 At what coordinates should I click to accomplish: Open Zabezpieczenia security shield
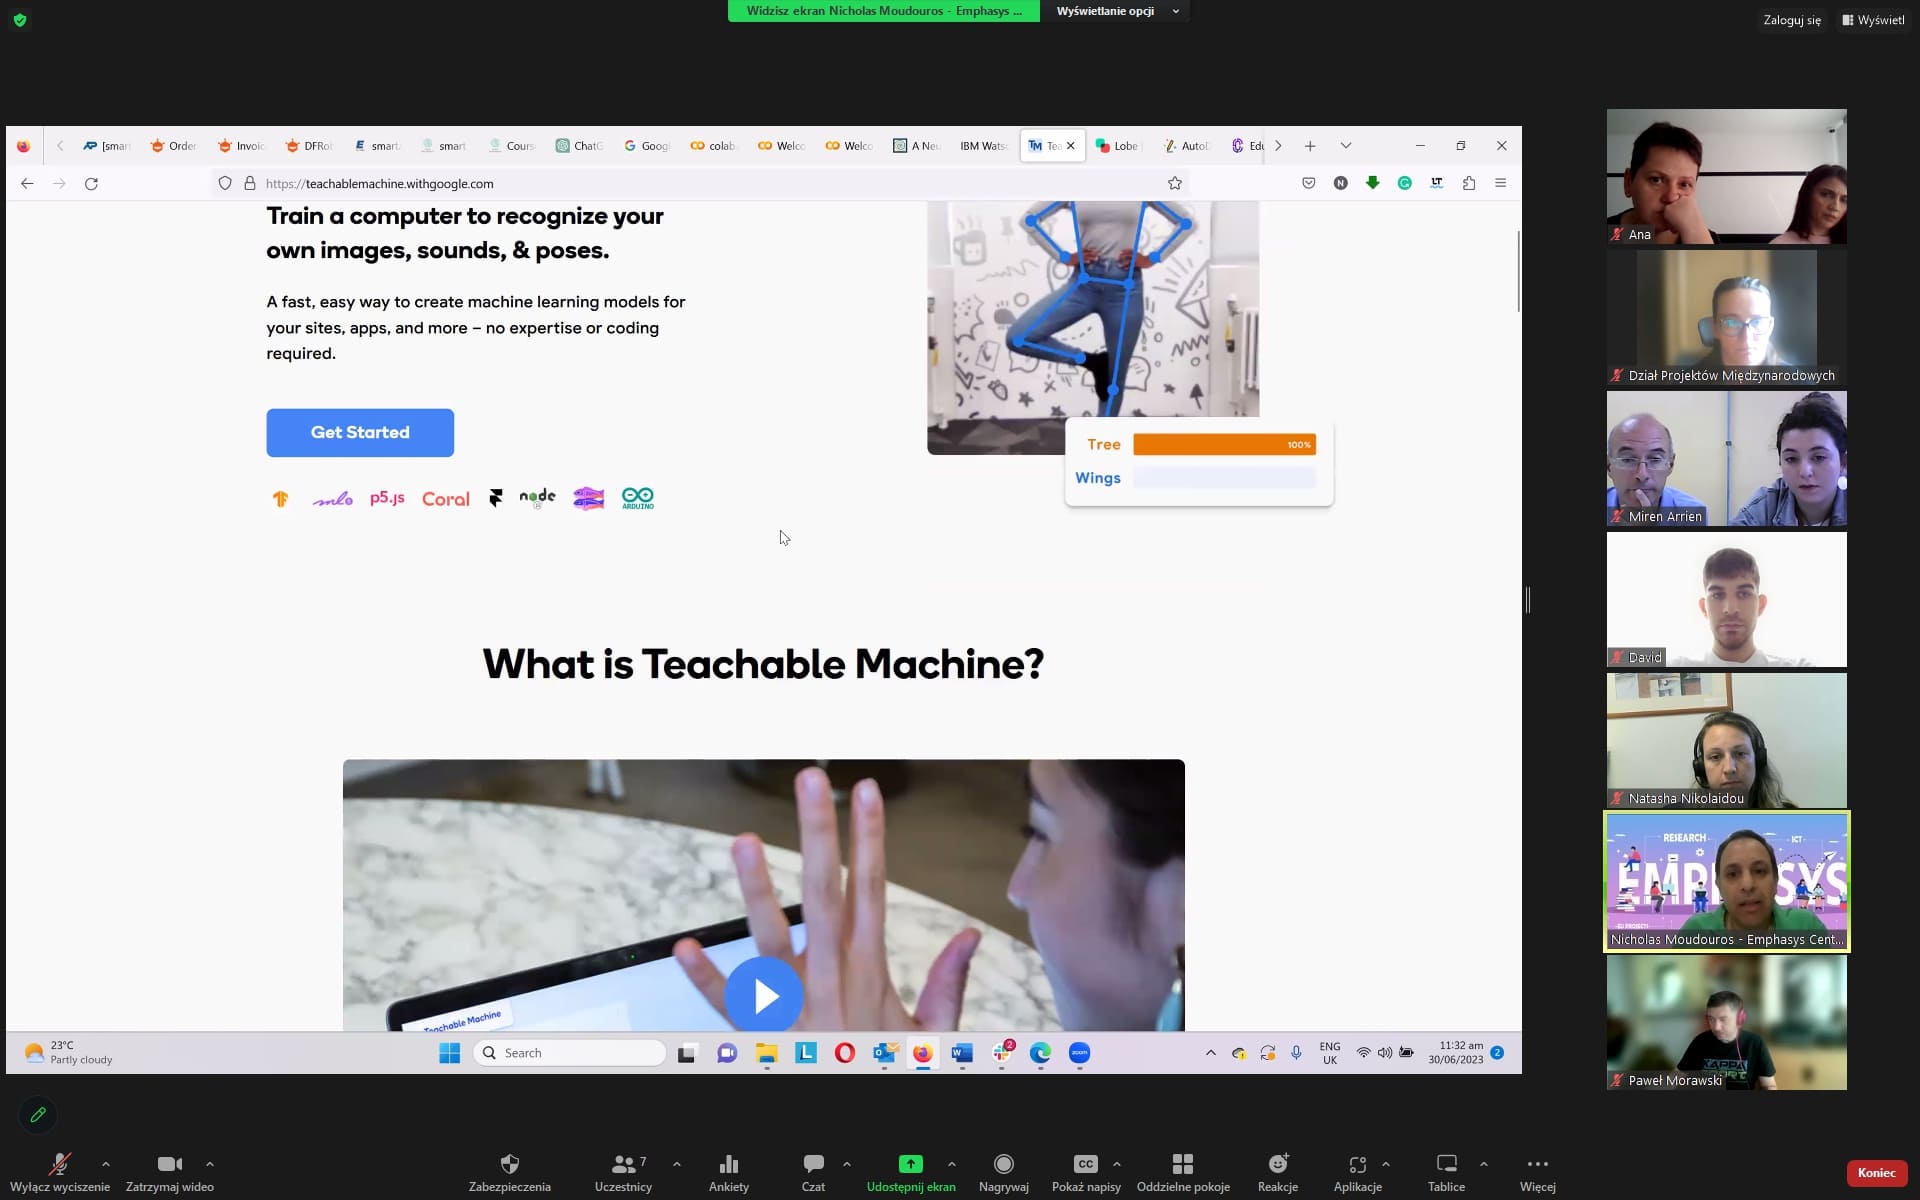pos(510,1172)
